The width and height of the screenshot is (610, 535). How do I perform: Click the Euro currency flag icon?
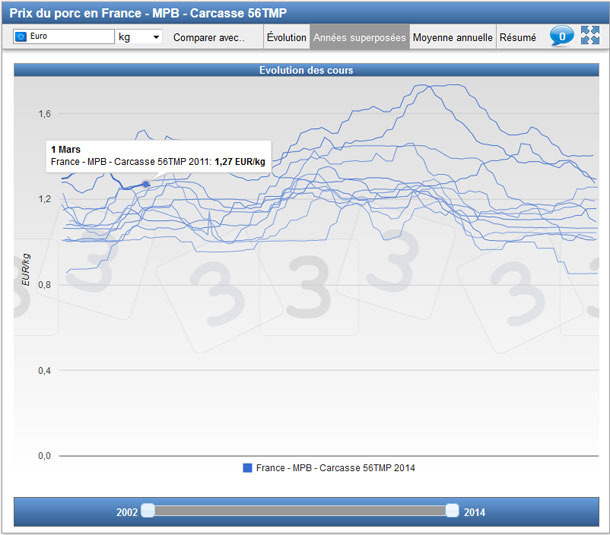click(21, 37)
